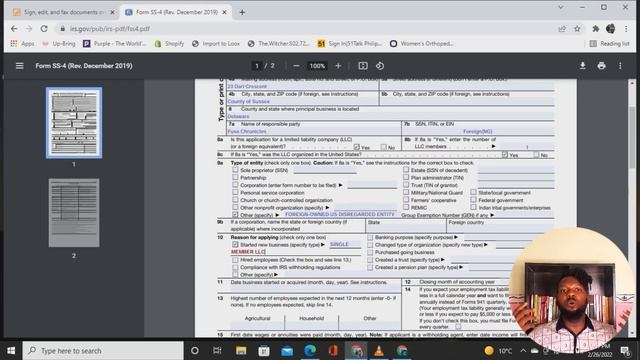Viewport: 640px width, 360px height.
Task: Check the Church or church-controlled organization box
Action: click(x=235, y=200)
